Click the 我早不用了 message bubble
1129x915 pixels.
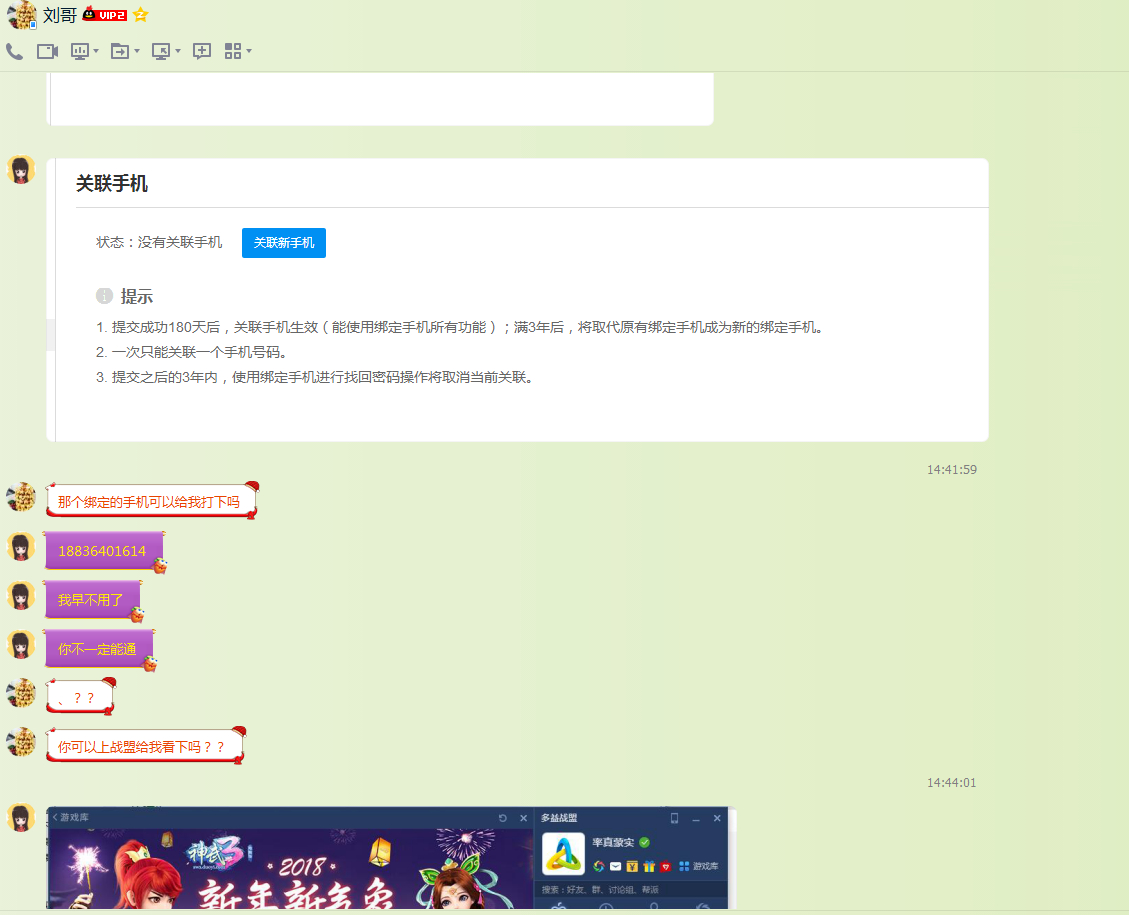92,600
